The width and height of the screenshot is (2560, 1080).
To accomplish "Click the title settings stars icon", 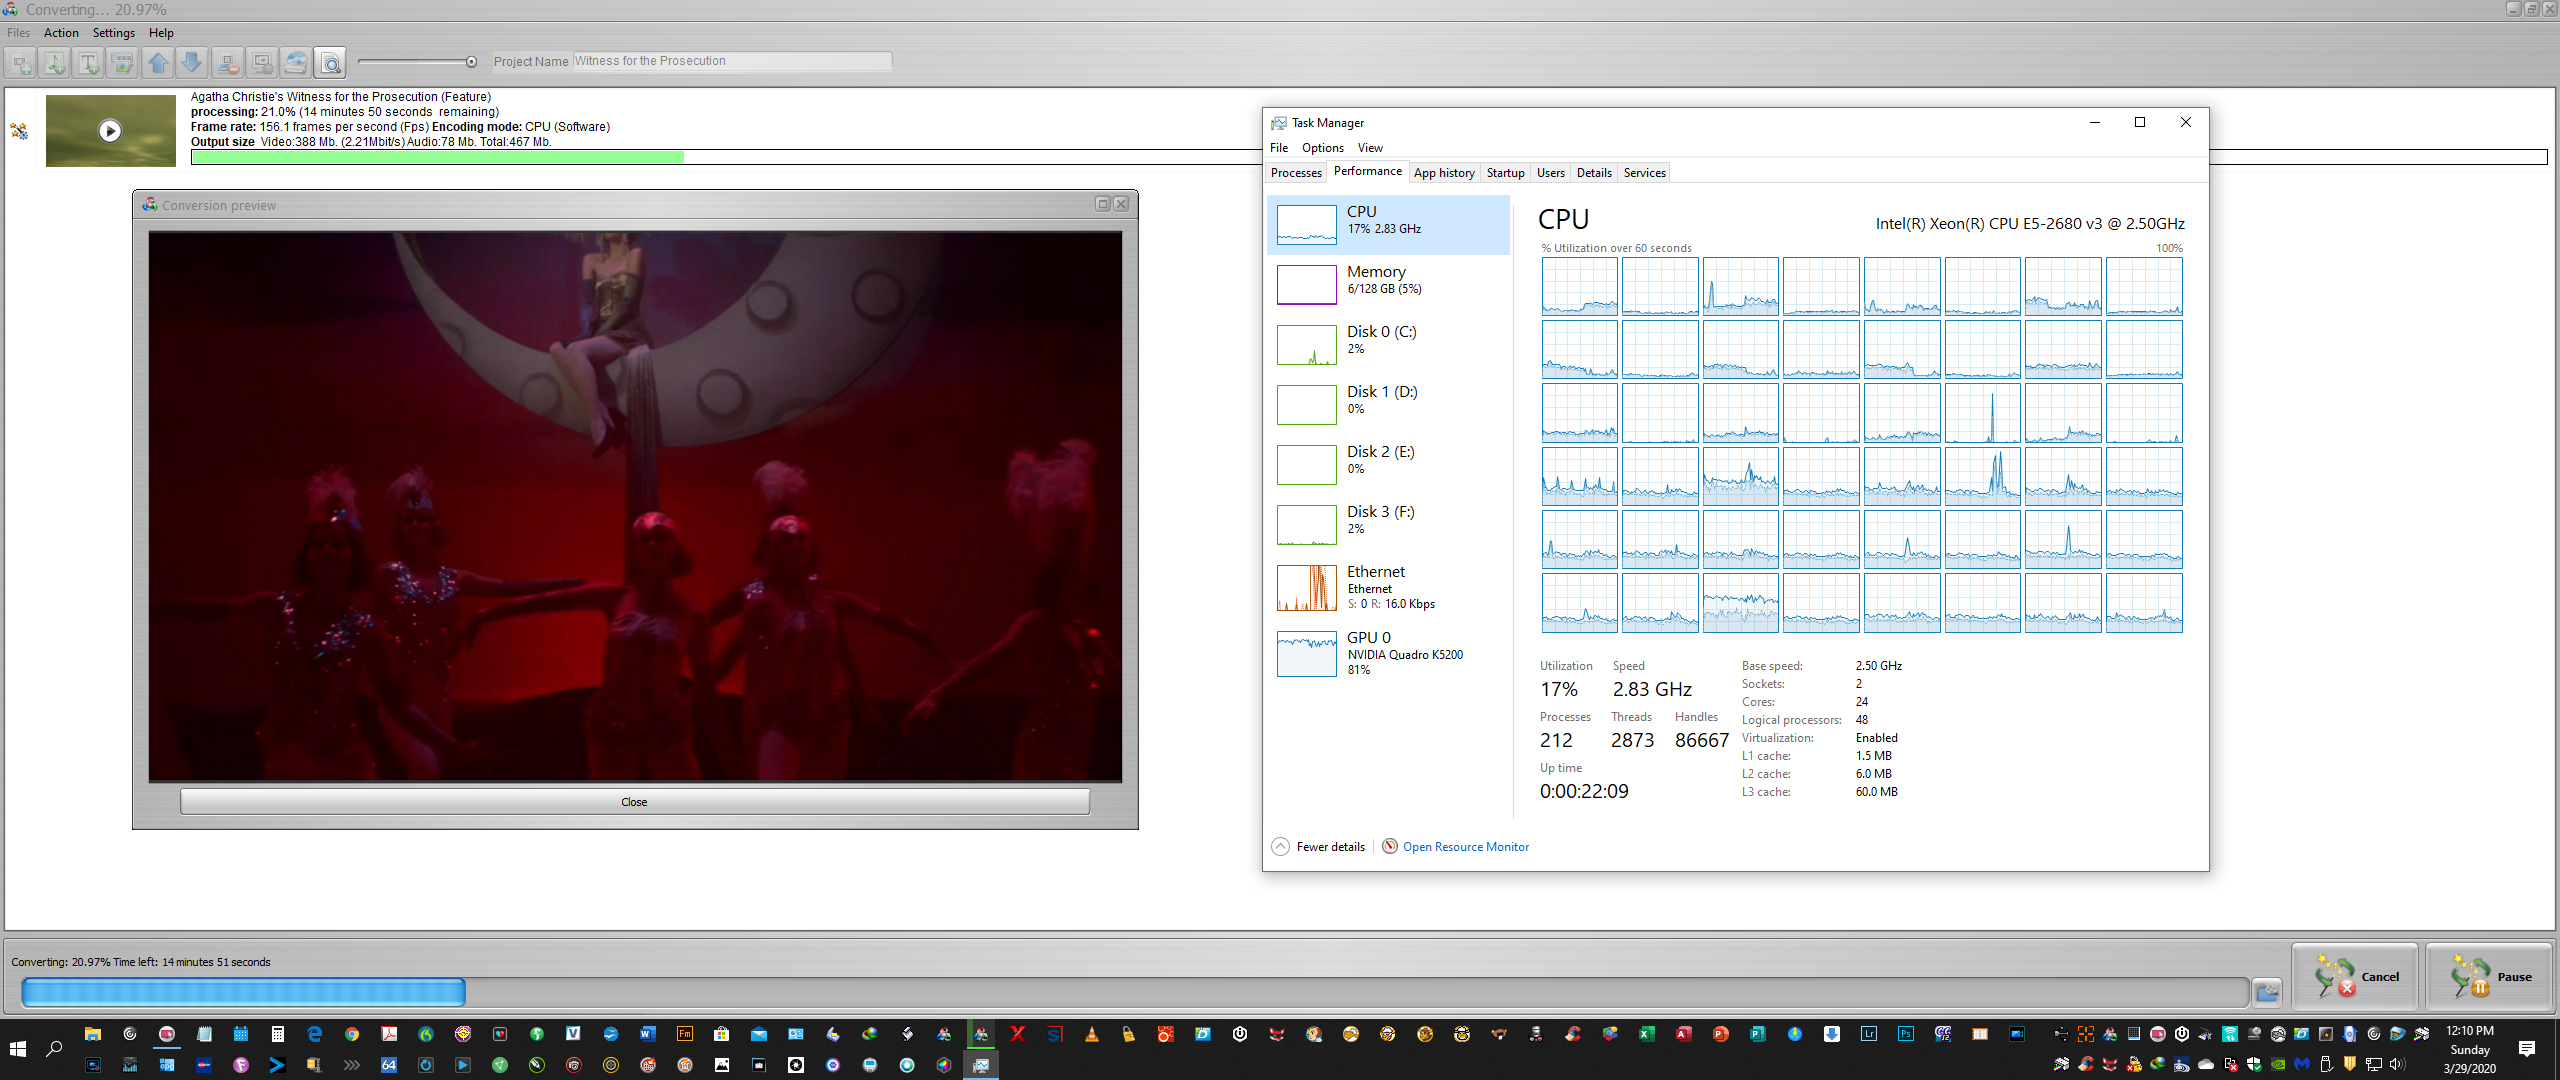I will click(19, 131).
